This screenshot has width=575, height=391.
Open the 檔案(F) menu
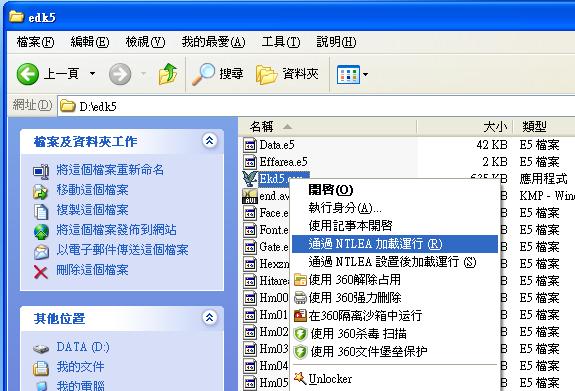pos(35,42)
